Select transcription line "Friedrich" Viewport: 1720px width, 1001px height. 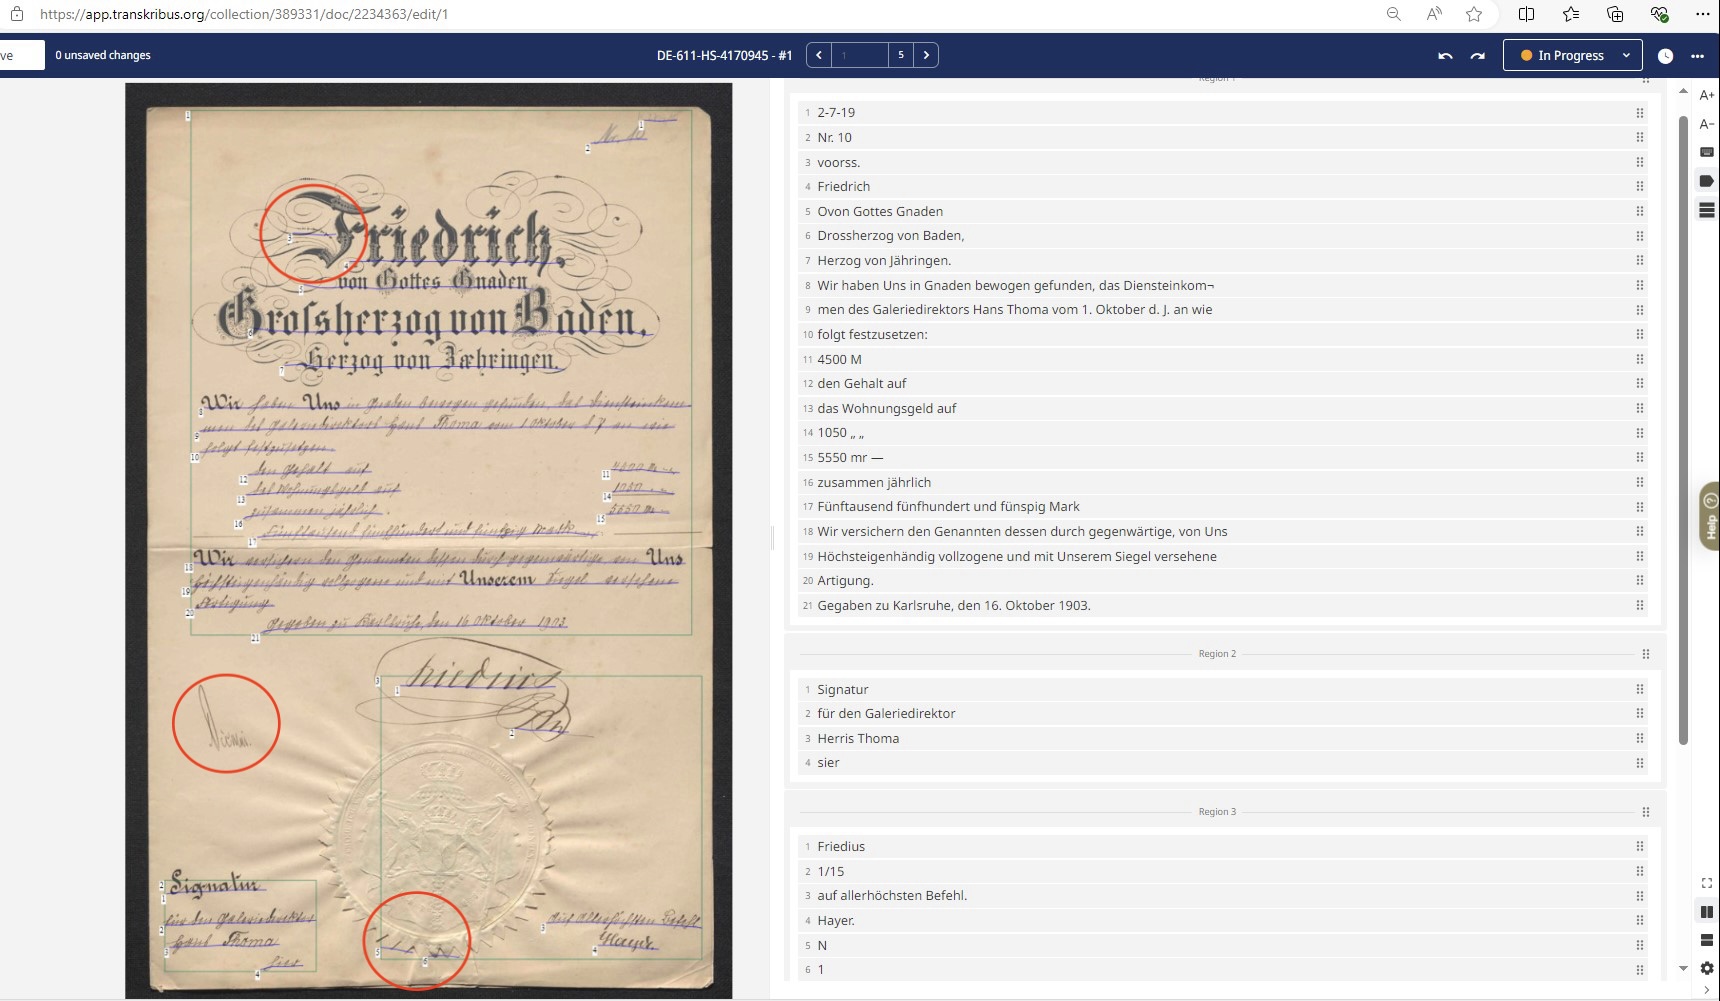[x=1222, y=187]
